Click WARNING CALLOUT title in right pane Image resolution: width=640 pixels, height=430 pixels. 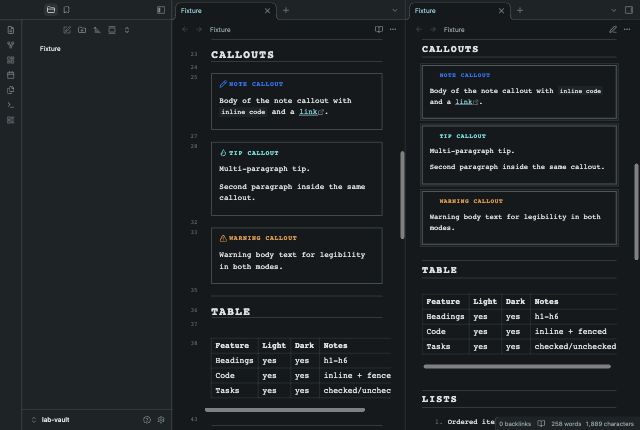(471, 201)
